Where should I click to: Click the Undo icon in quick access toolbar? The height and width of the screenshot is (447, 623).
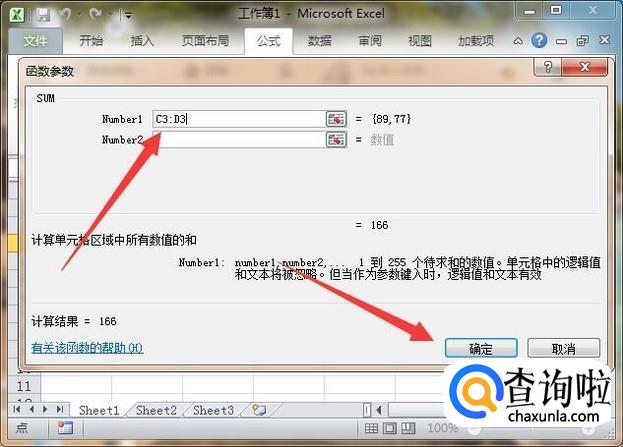tap(65, 15)
